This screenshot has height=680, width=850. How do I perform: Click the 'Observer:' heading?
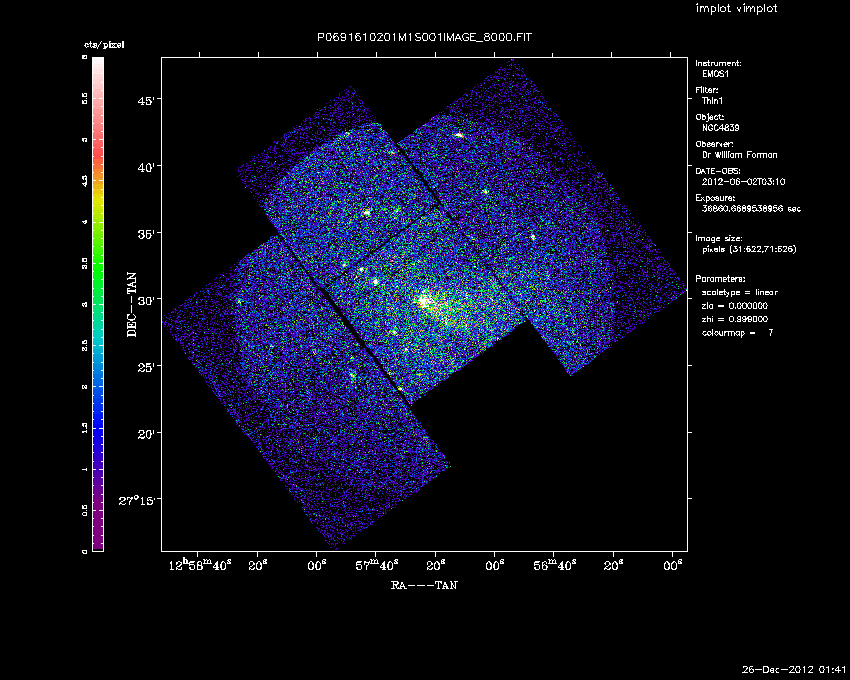pos(714,144)
